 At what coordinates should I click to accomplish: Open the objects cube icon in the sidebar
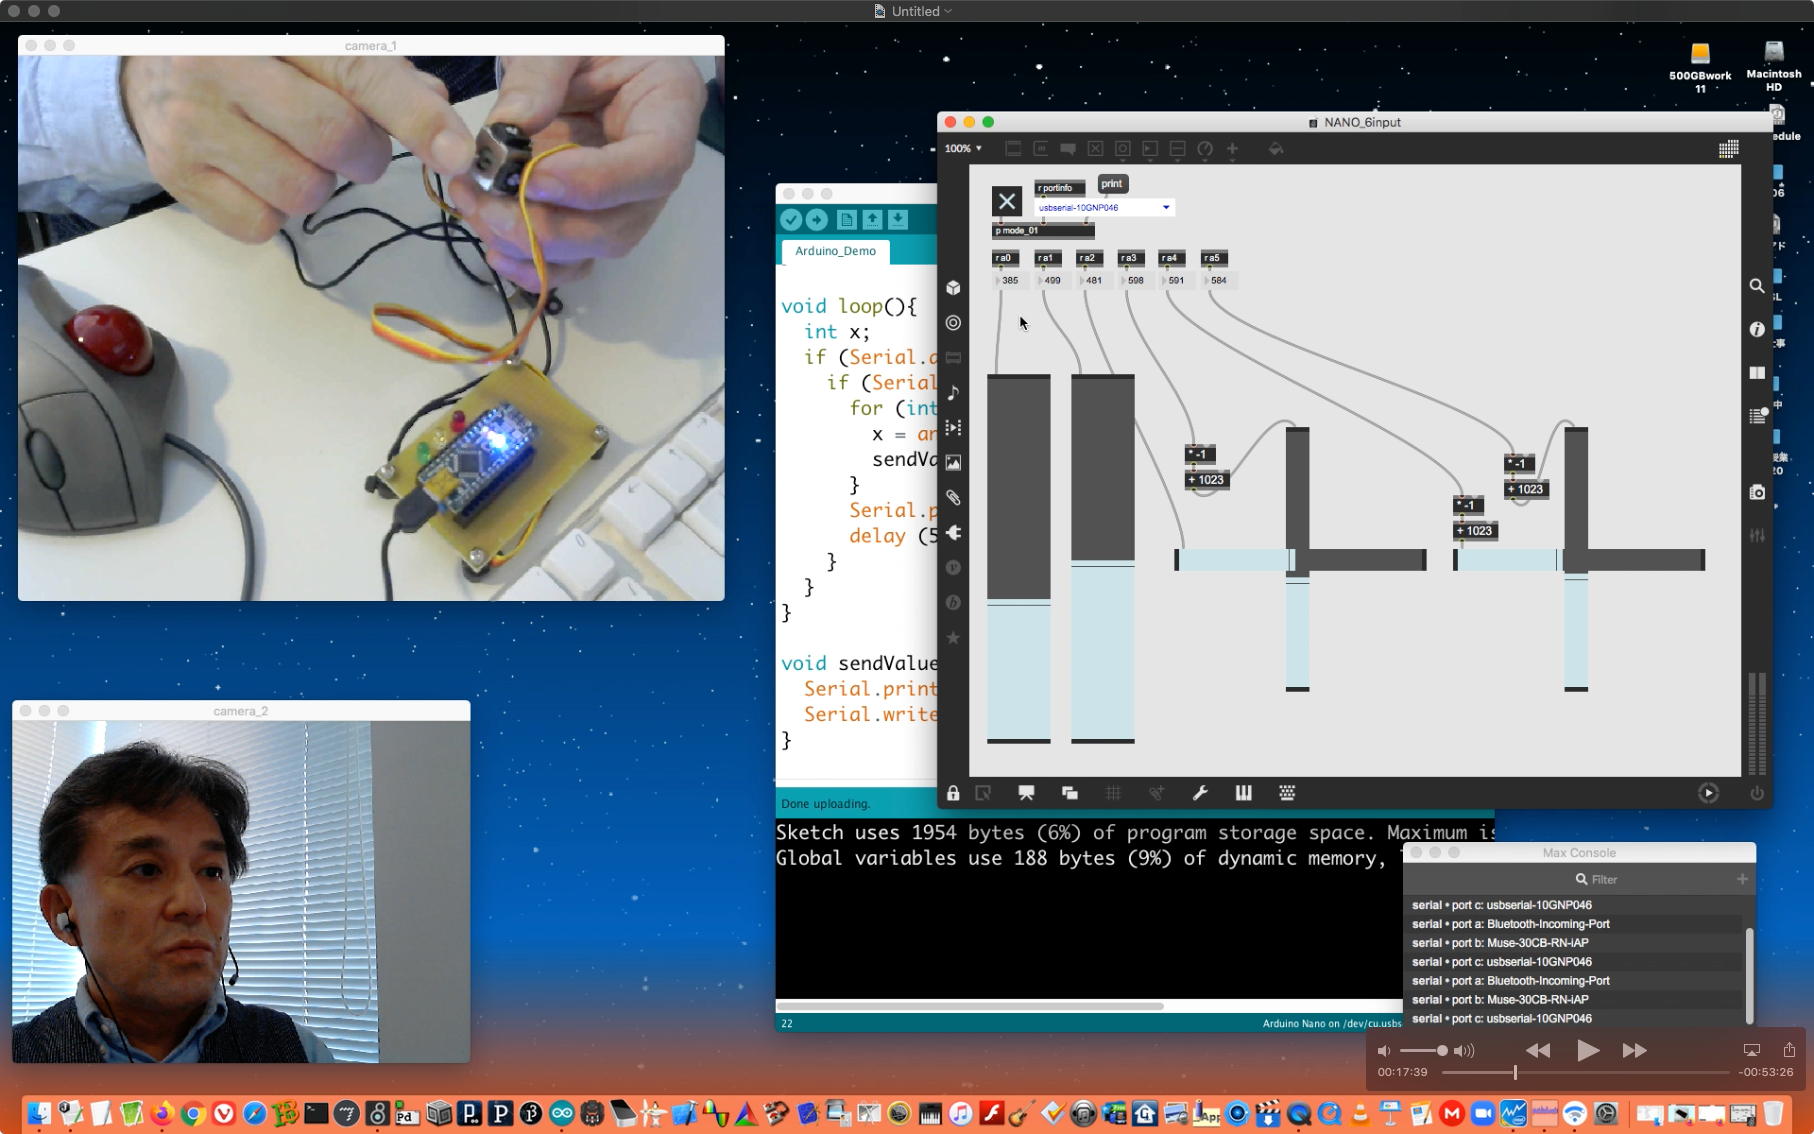click(953, 288)
